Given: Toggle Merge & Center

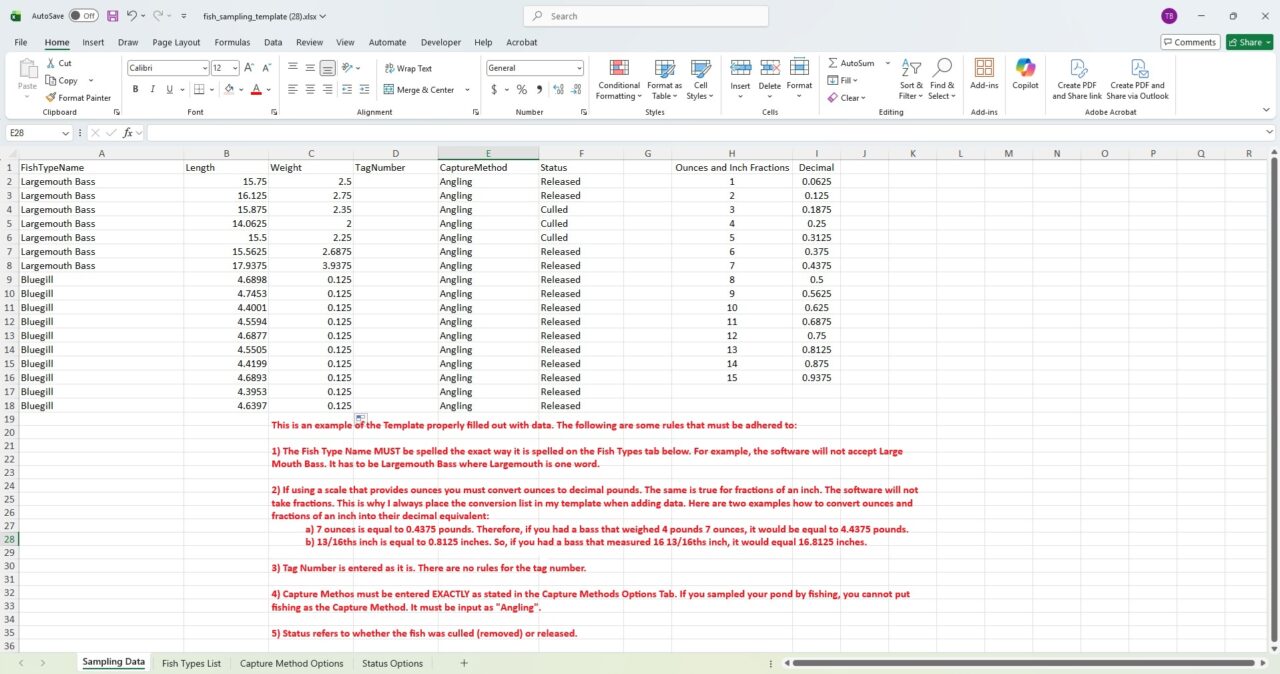Looking at the screenshot, I should 419,89.
